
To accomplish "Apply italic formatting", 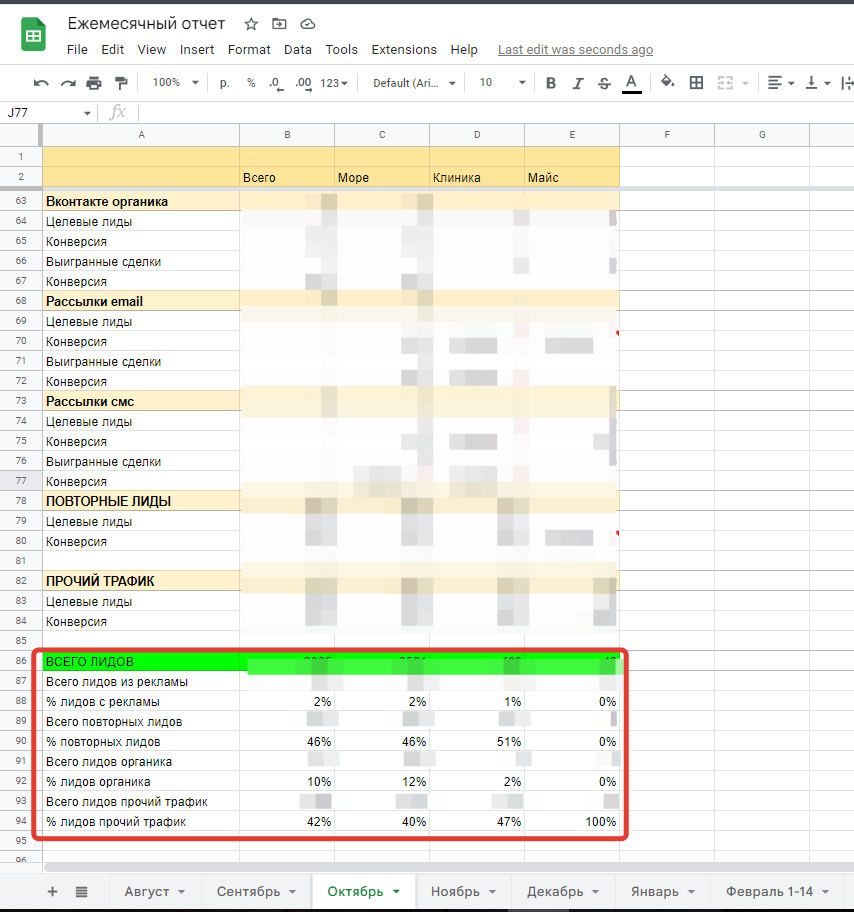I will coord(578,83).
